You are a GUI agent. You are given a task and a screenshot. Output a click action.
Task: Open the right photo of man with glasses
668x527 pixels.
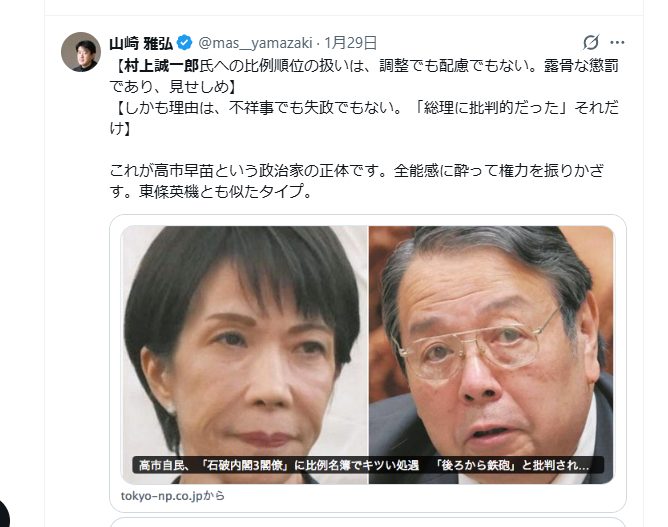(x=491, y=354)
